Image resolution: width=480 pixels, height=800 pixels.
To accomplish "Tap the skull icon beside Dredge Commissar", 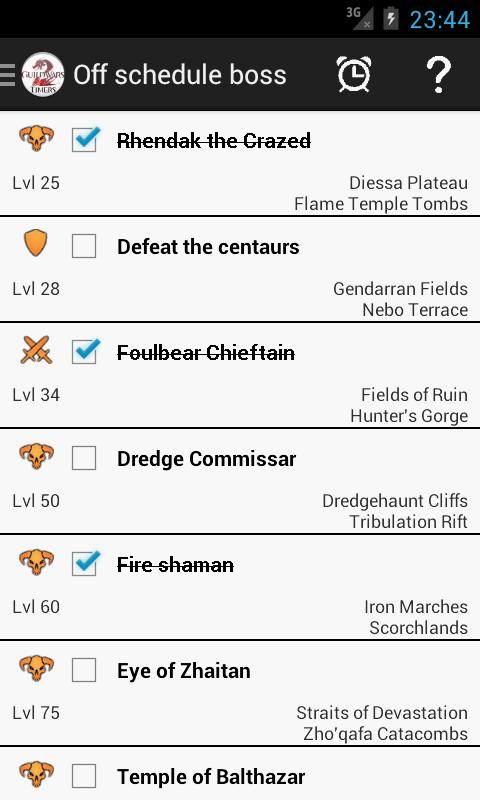I will (36, 456).
